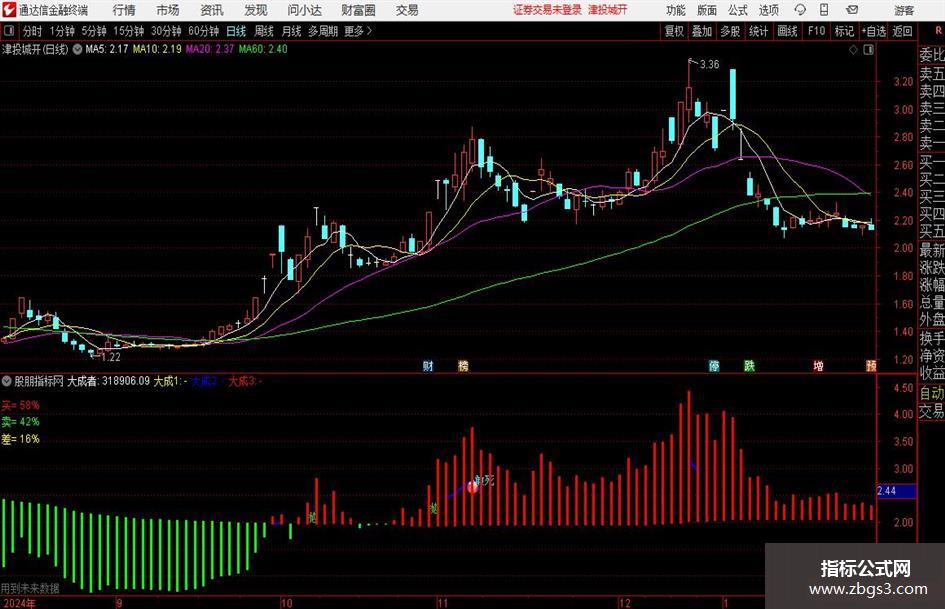Open the 市场 menu
Screen dimensions: 945x609
168,10
